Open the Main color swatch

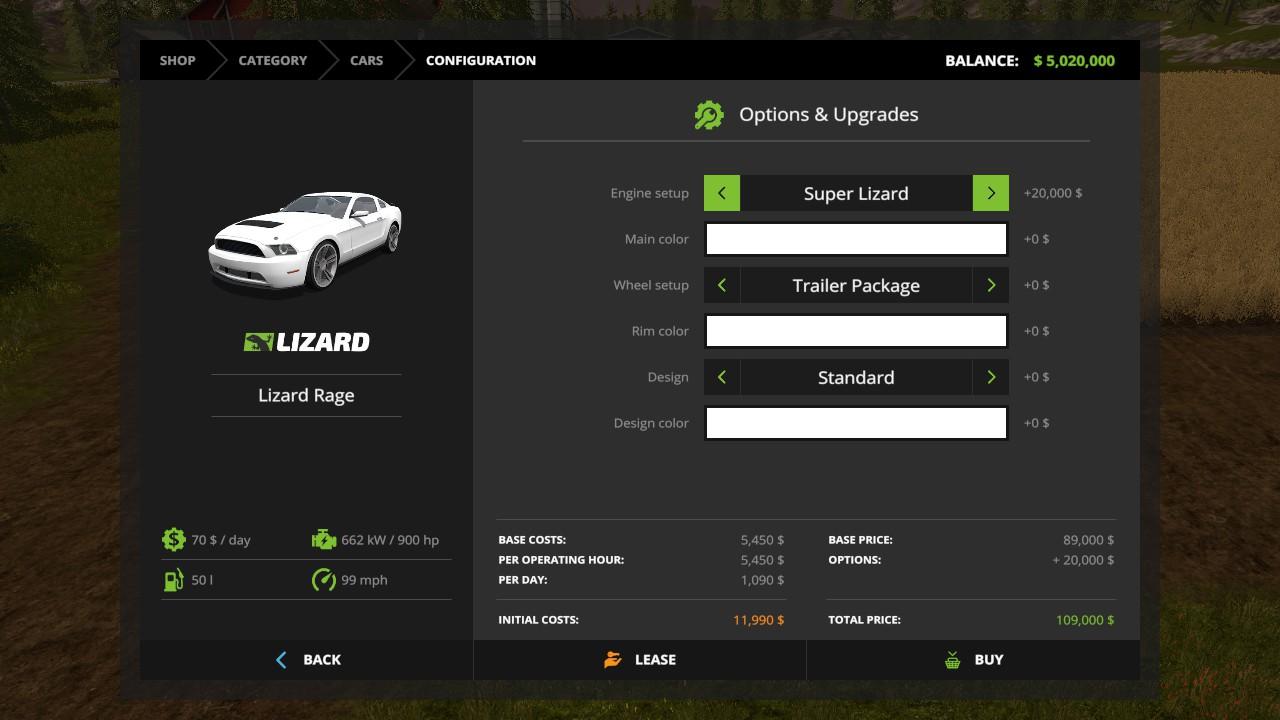point(856,239)
